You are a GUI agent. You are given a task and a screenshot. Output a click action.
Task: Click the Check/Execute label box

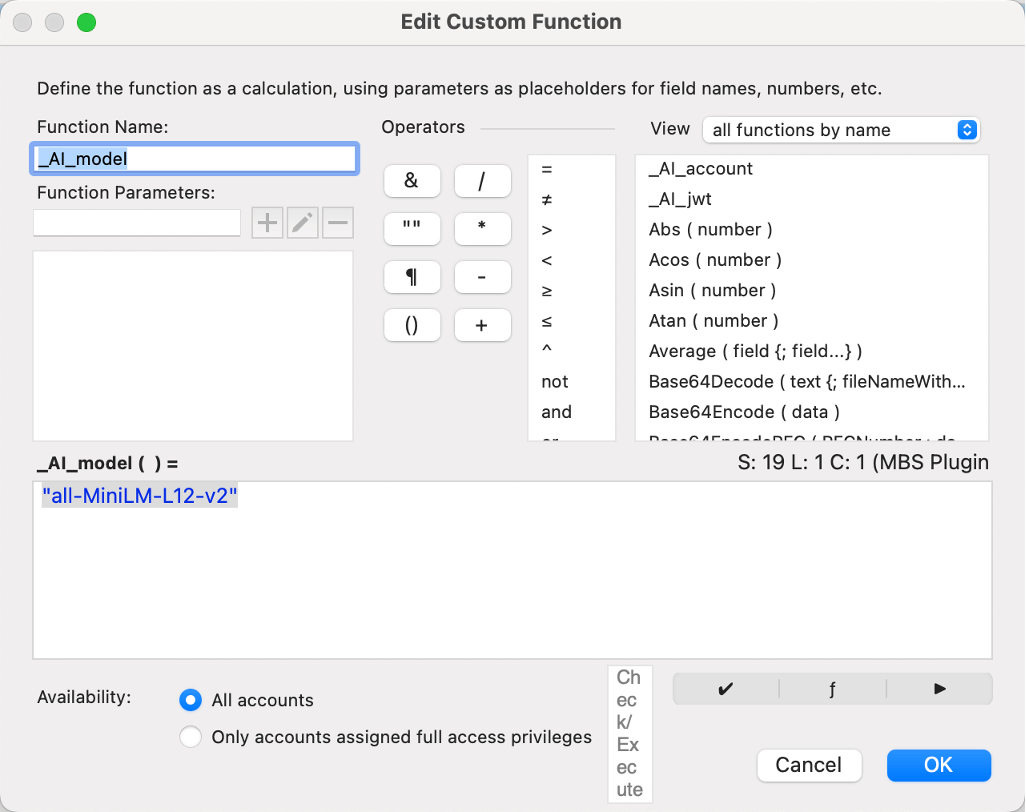629,733
